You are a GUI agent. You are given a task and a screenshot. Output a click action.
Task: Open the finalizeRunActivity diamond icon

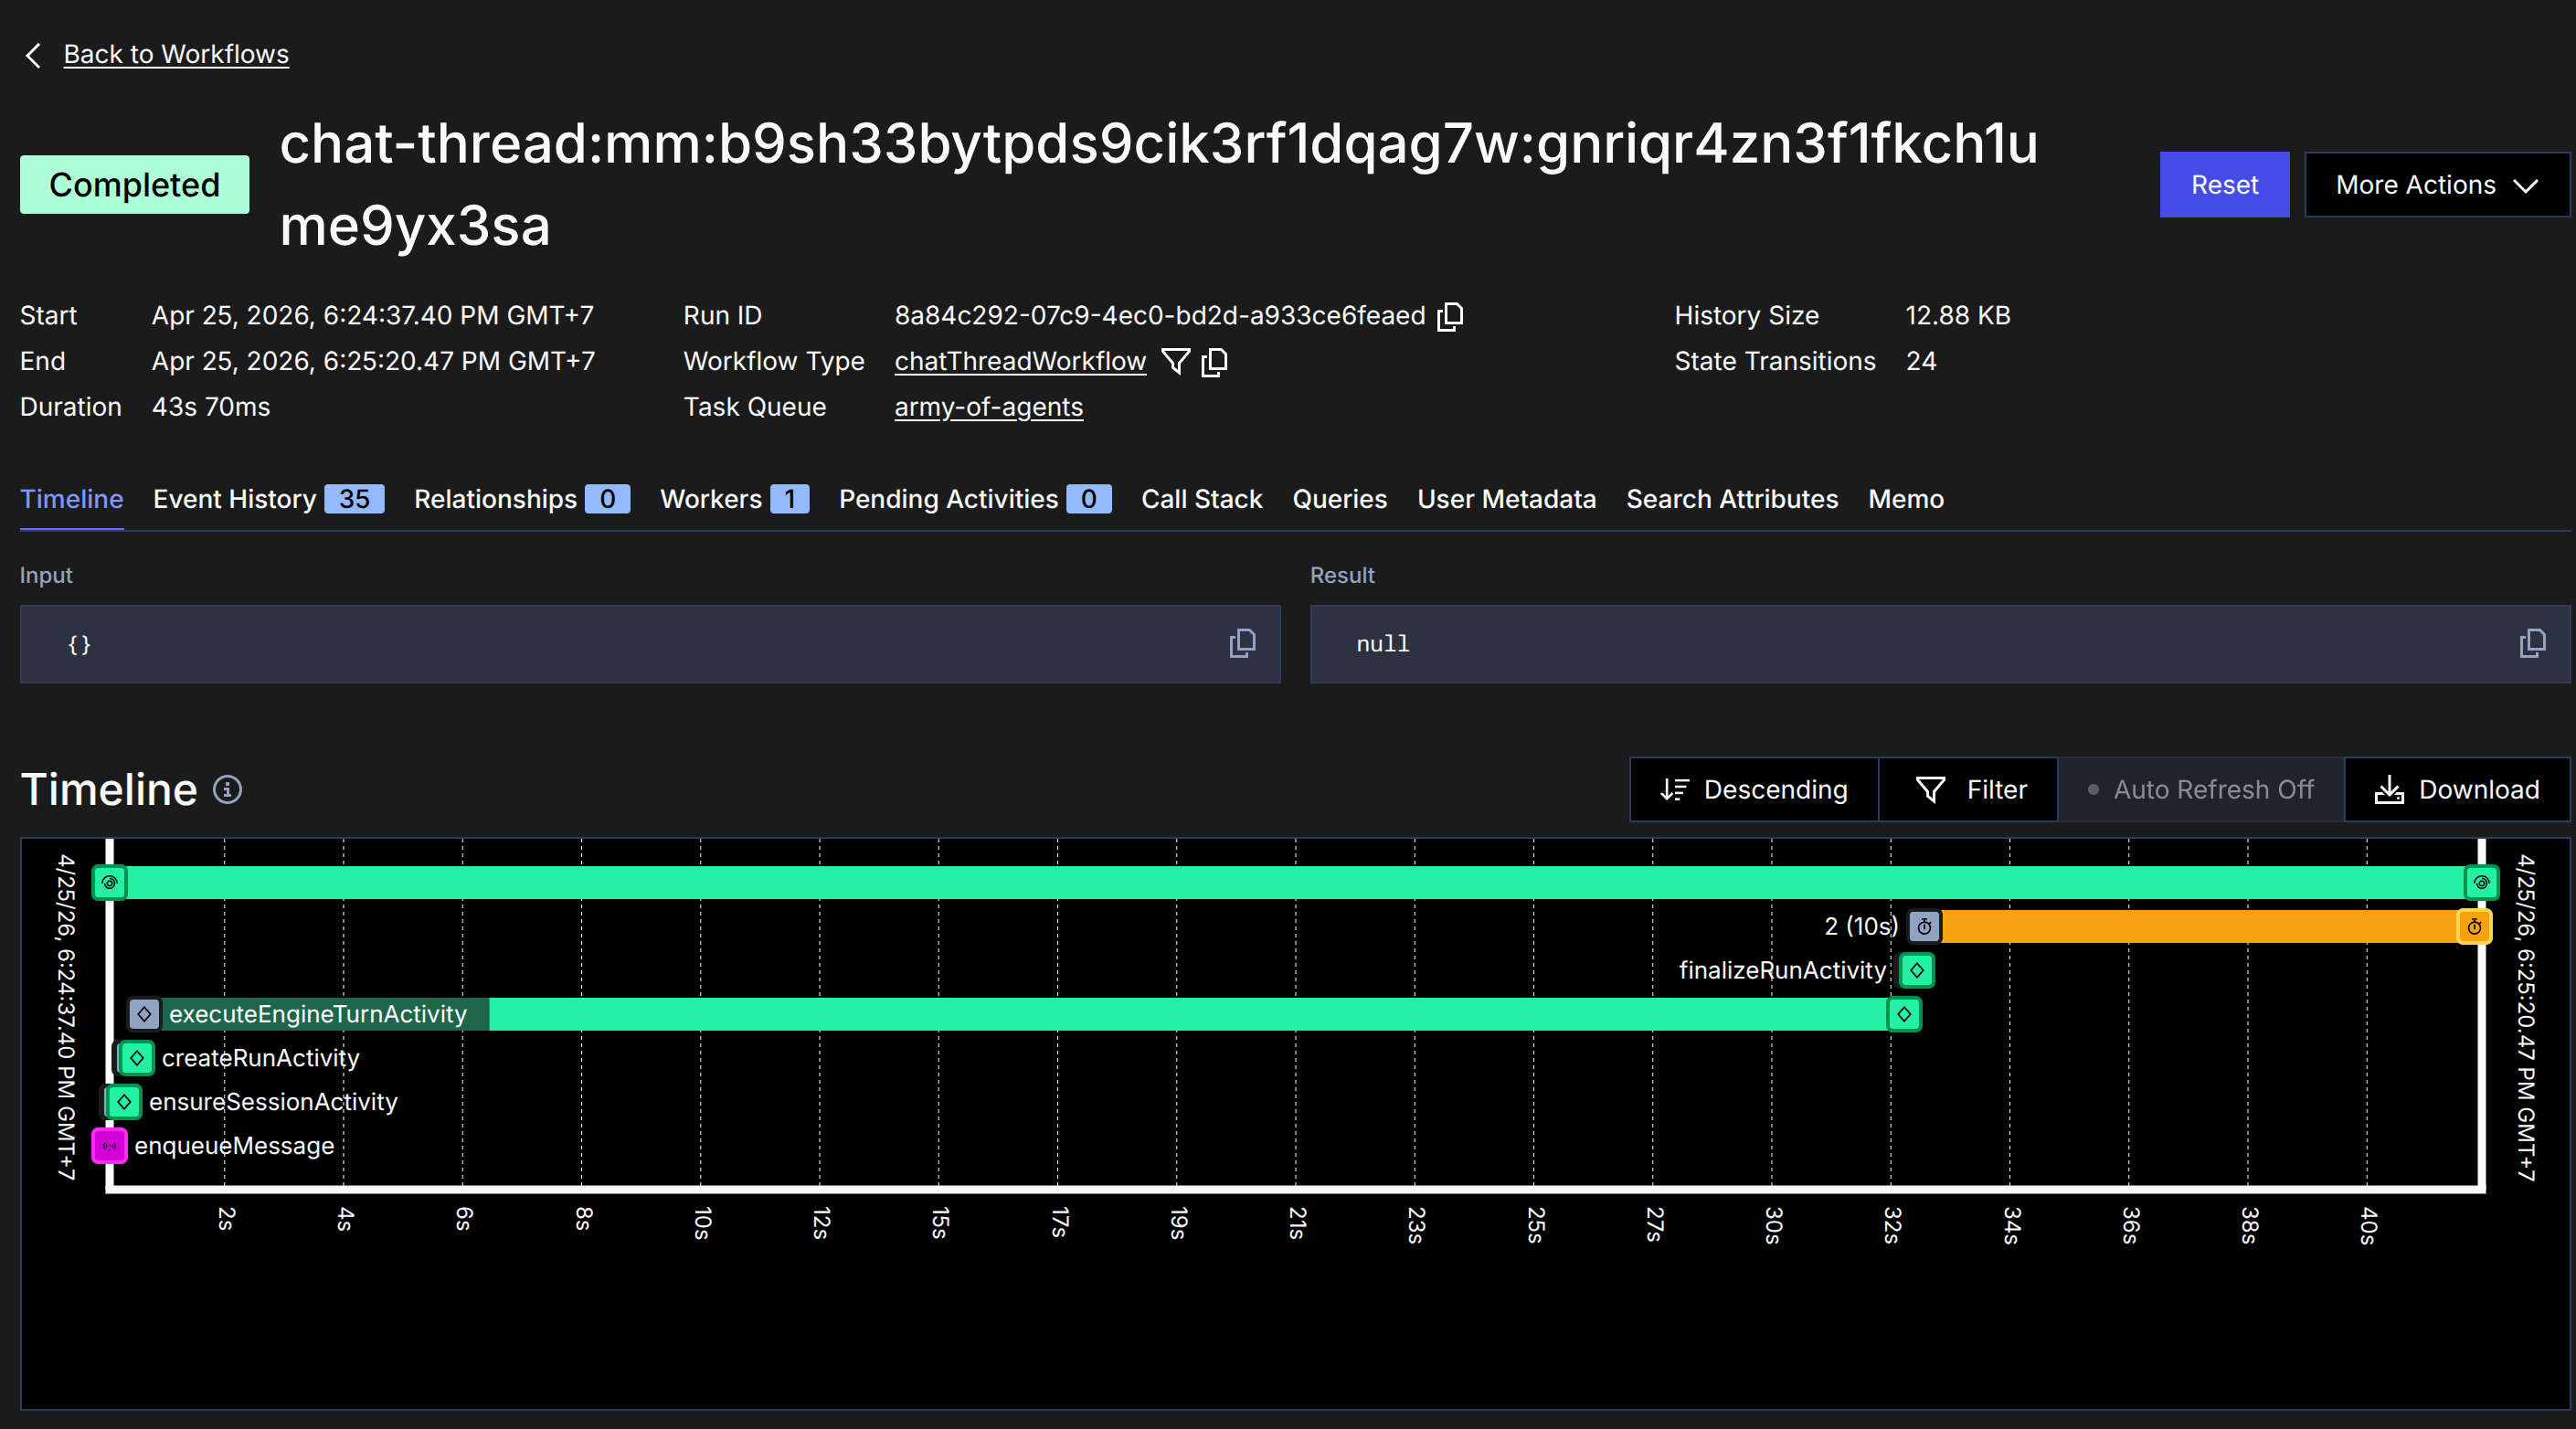(1917, 970)
